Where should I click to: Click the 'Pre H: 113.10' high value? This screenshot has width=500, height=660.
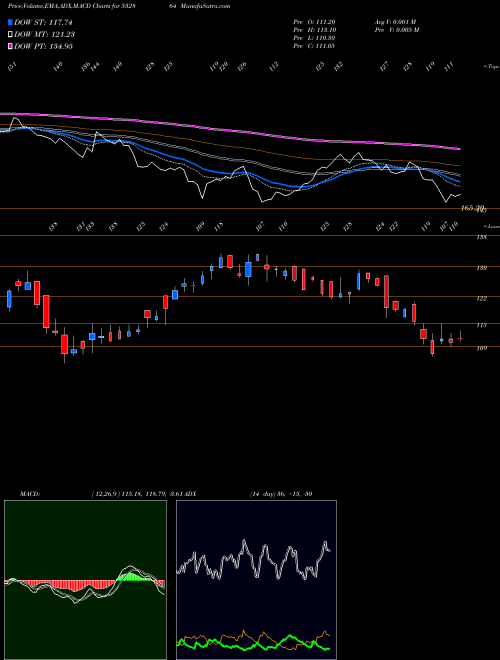coord(314,30)
